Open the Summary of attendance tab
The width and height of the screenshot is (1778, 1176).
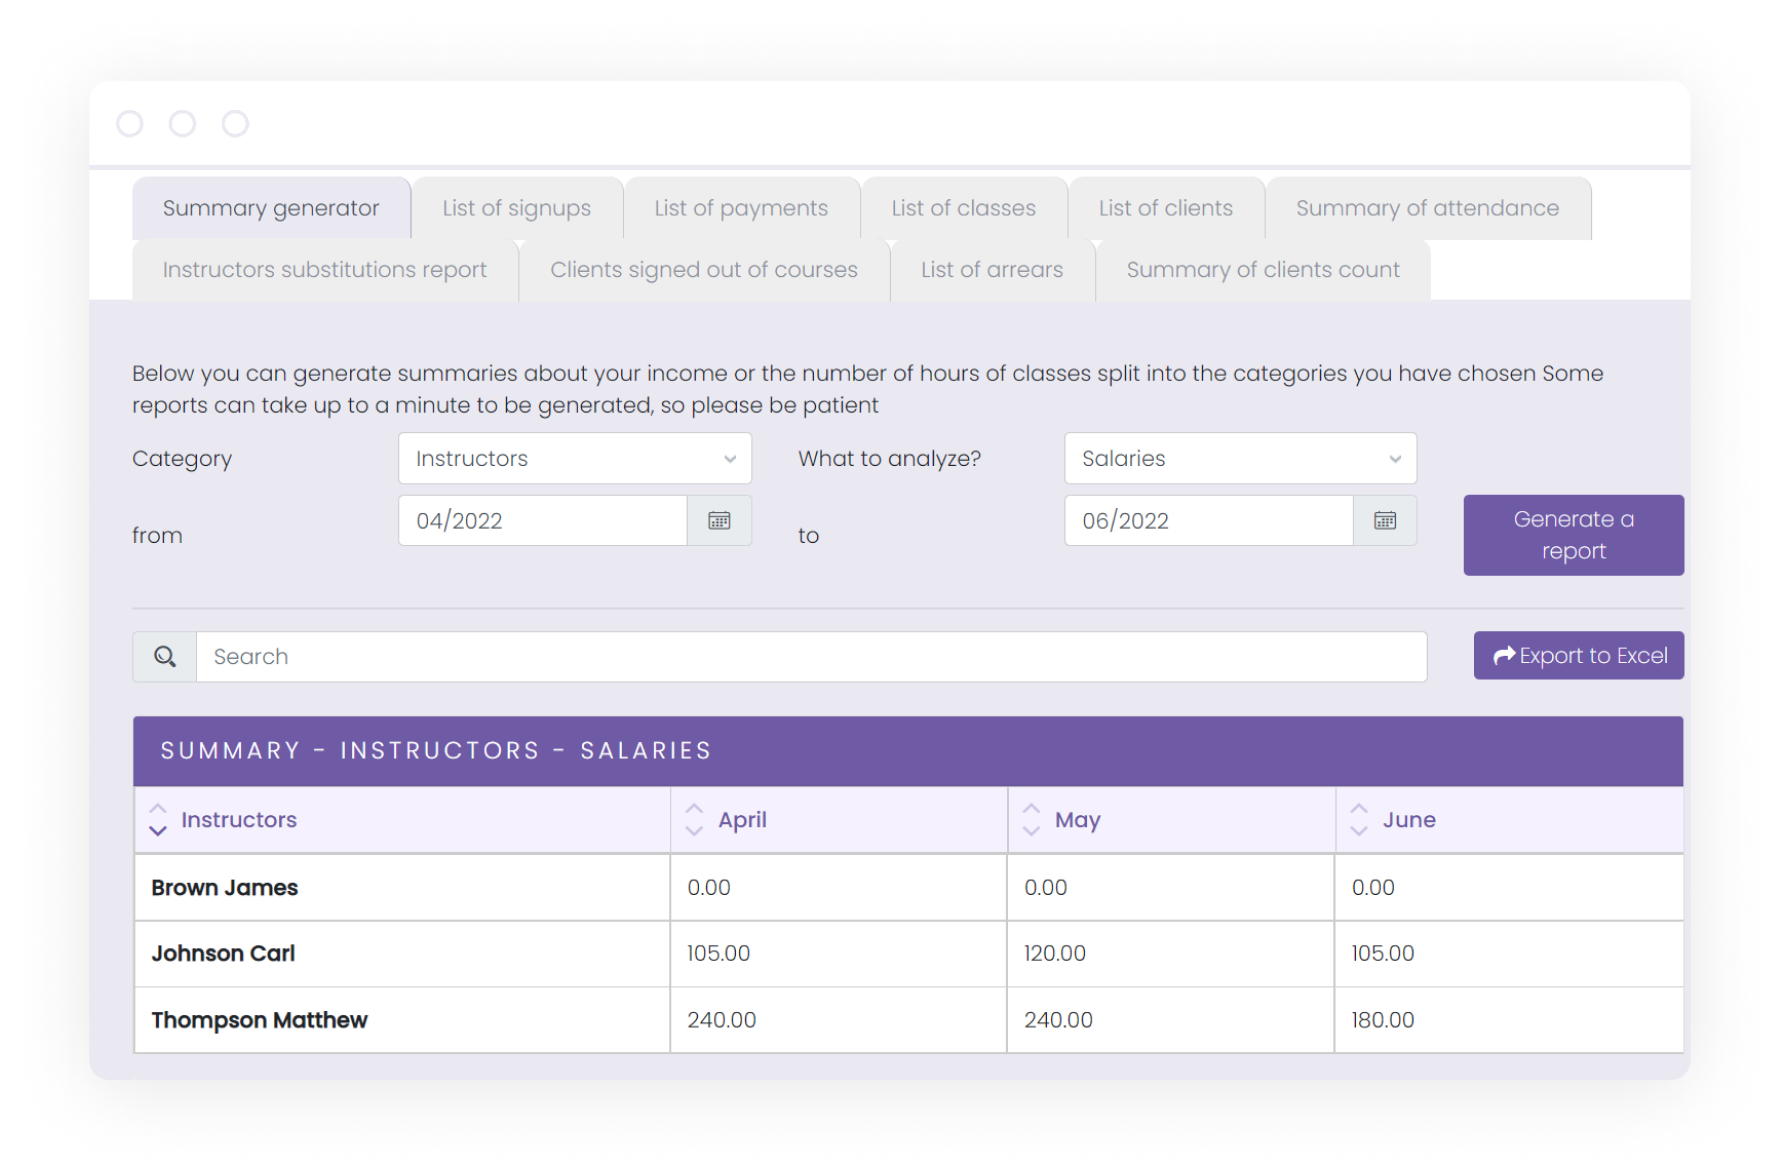1427,207
